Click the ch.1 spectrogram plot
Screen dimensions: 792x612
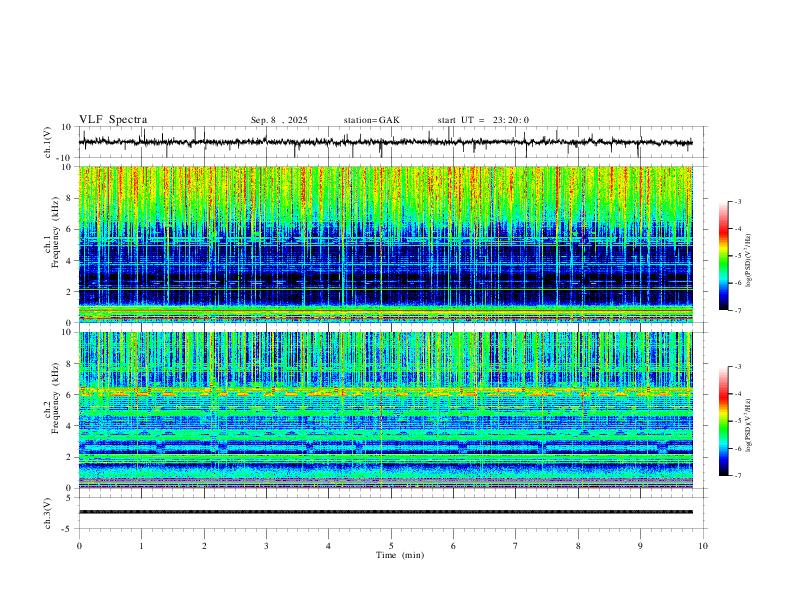385,244
